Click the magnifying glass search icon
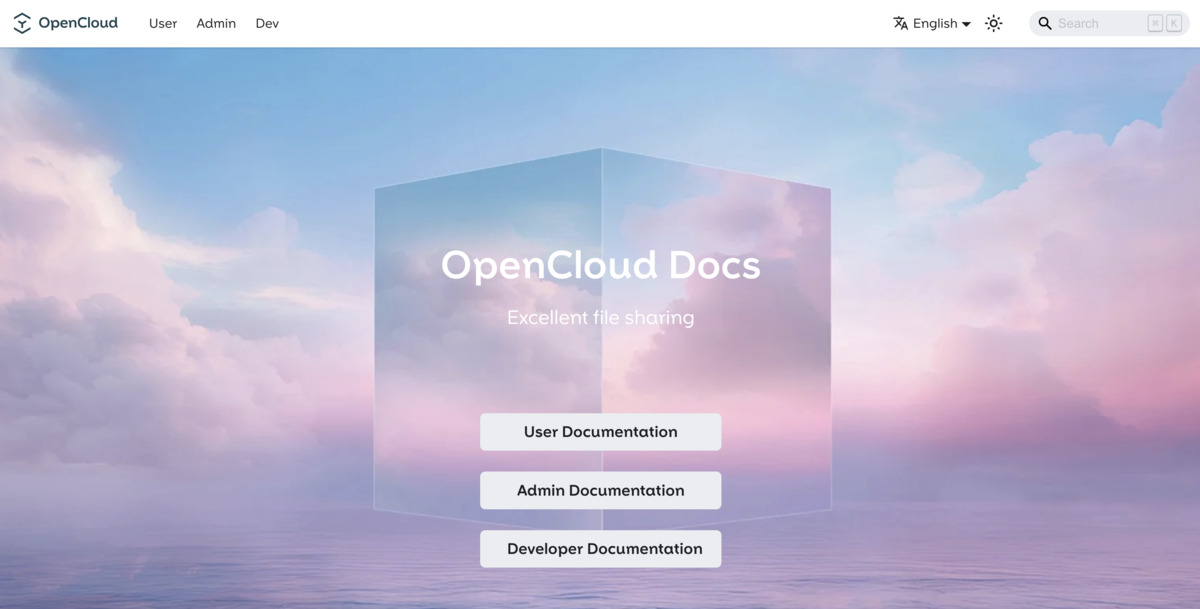 (x=1045, y=23)
